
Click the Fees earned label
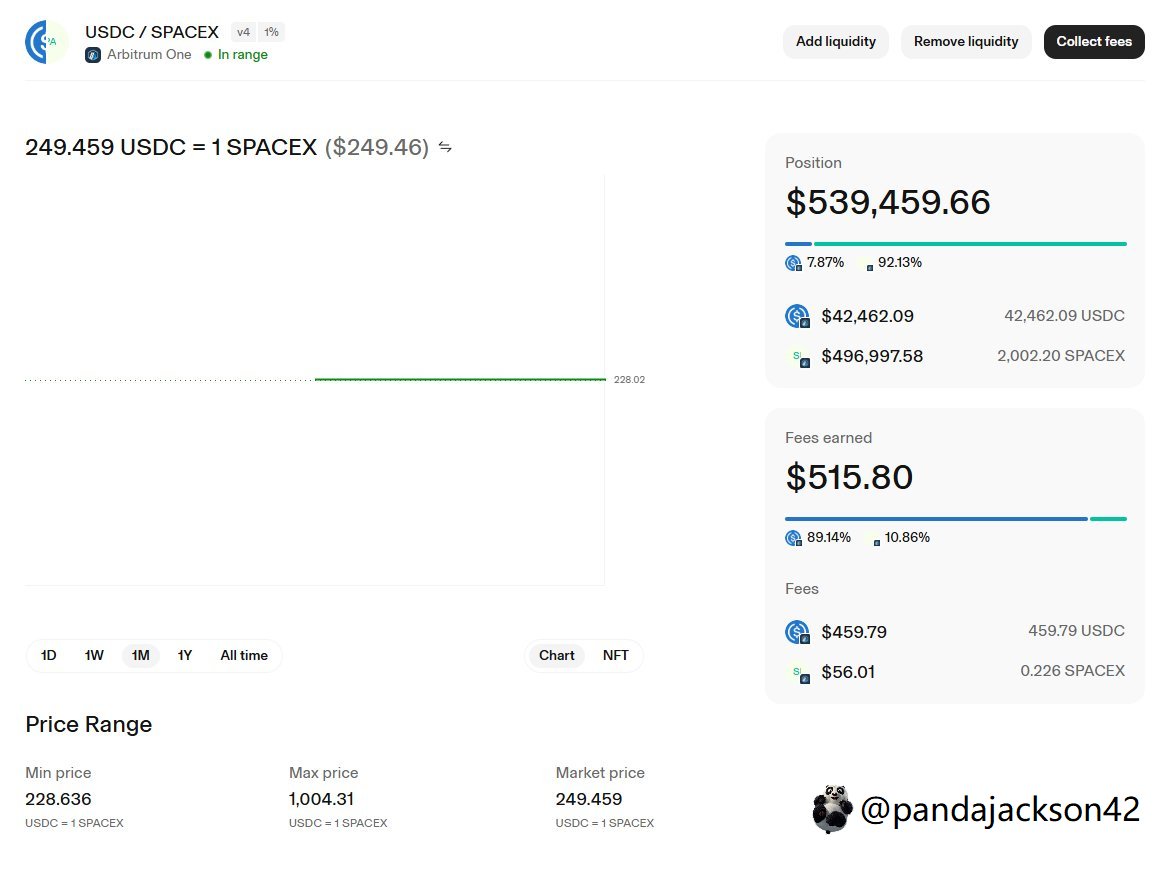[829, 438]
